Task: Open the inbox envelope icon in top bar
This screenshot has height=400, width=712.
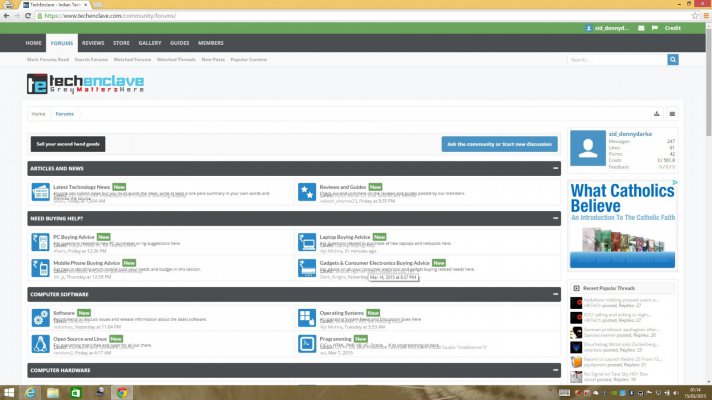Action: pos(641,28)
